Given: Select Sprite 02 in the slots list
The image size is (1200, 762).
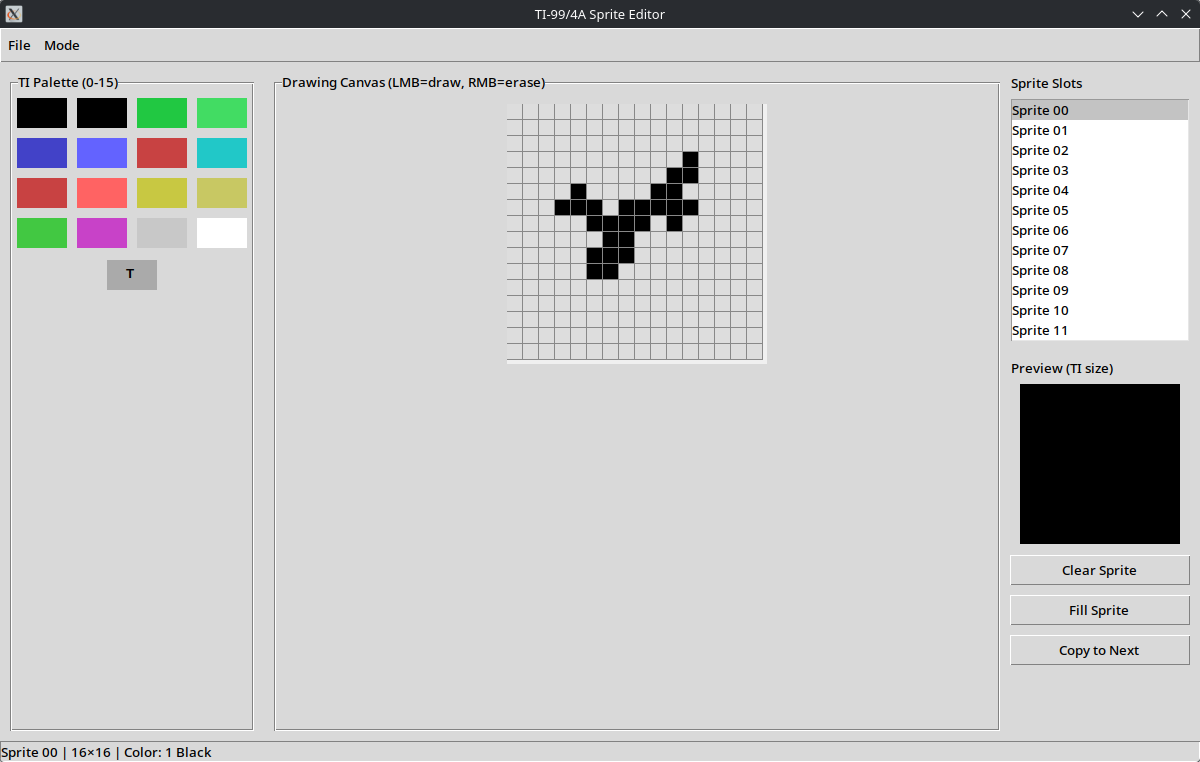Looking at the screenshot, I should [1099, 150].
